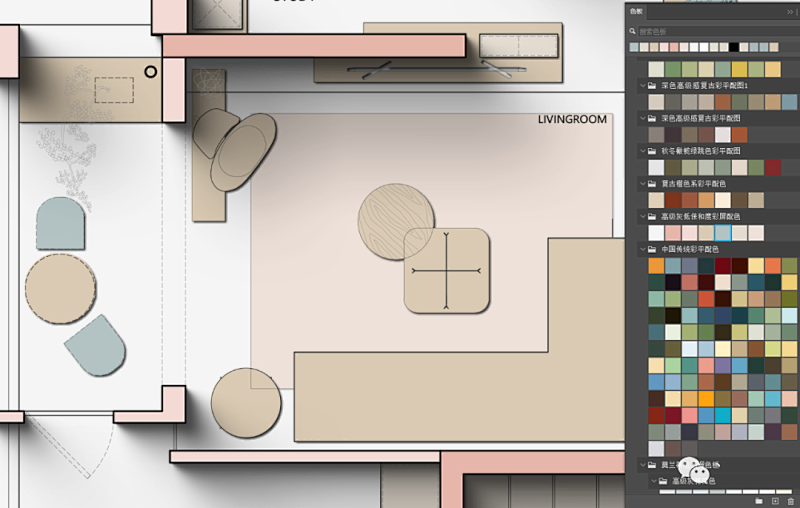Click the search magnifier icon in Swatches panel

[x=632, y=32]
